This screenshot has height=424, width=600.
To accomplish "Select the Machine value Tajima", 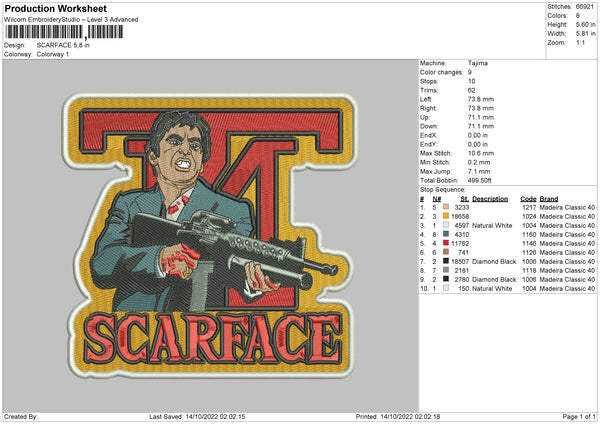I will pyautogui.click(x=478, y=63).
